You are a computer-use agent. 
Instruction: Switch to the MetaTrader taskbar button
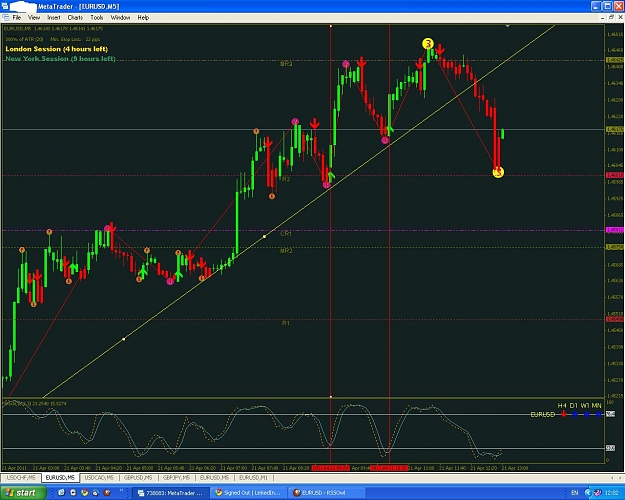171,493
